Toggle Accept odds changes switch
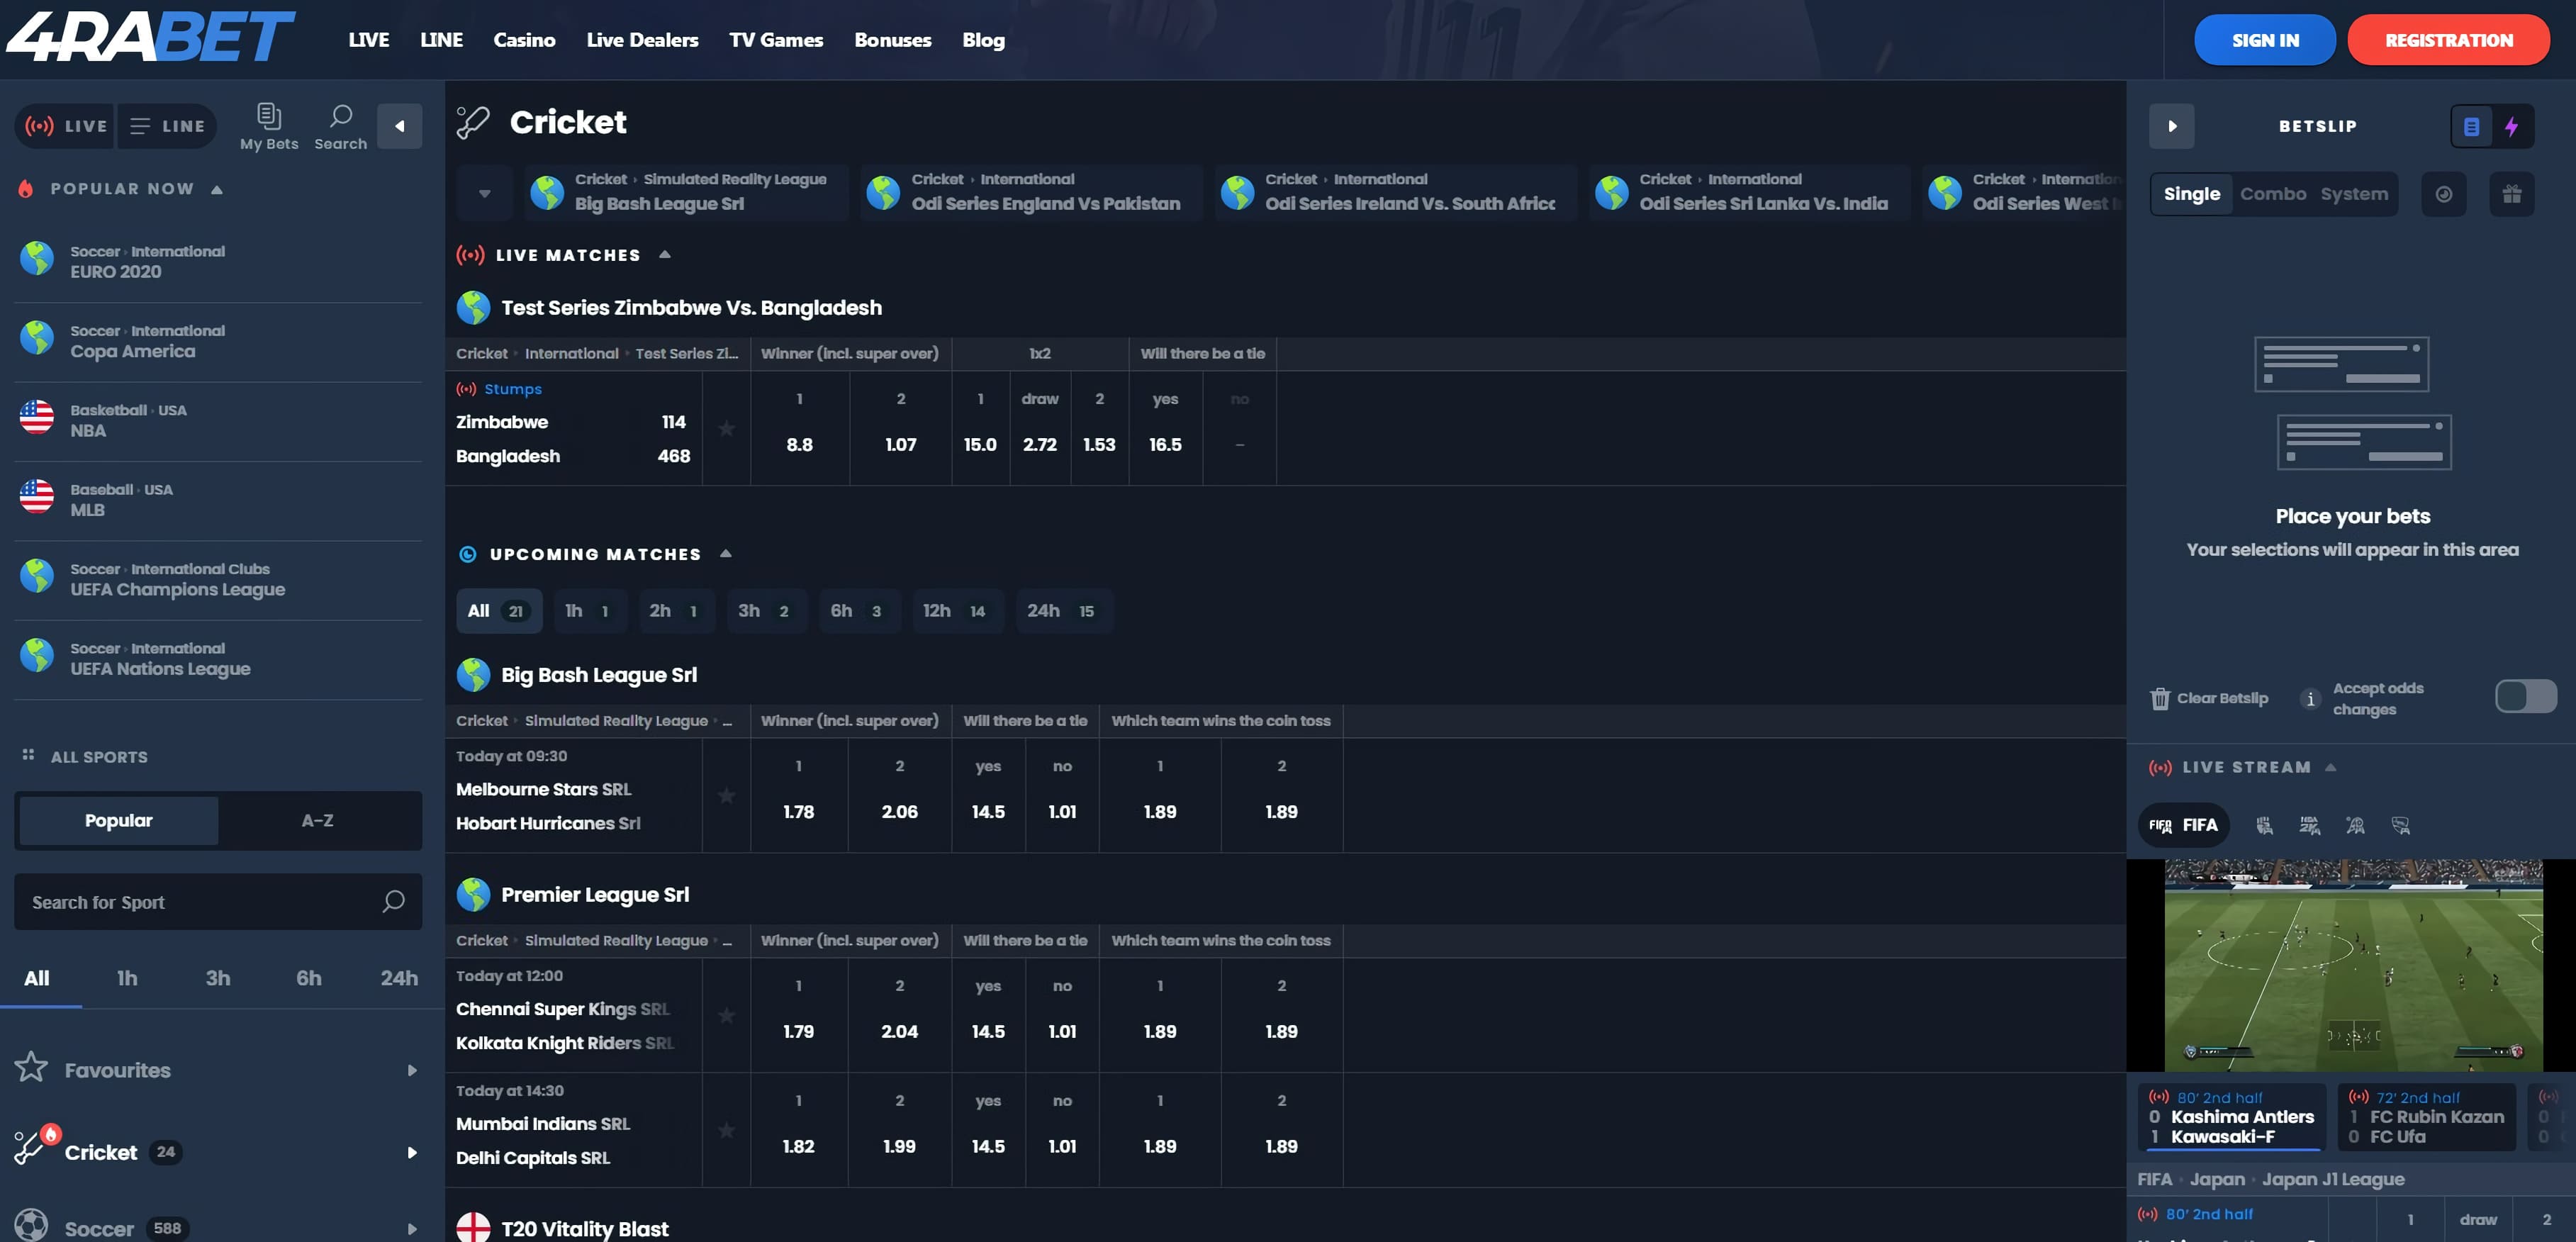The height and width of the screenshot is (1242, 2576). (2525, 696)
